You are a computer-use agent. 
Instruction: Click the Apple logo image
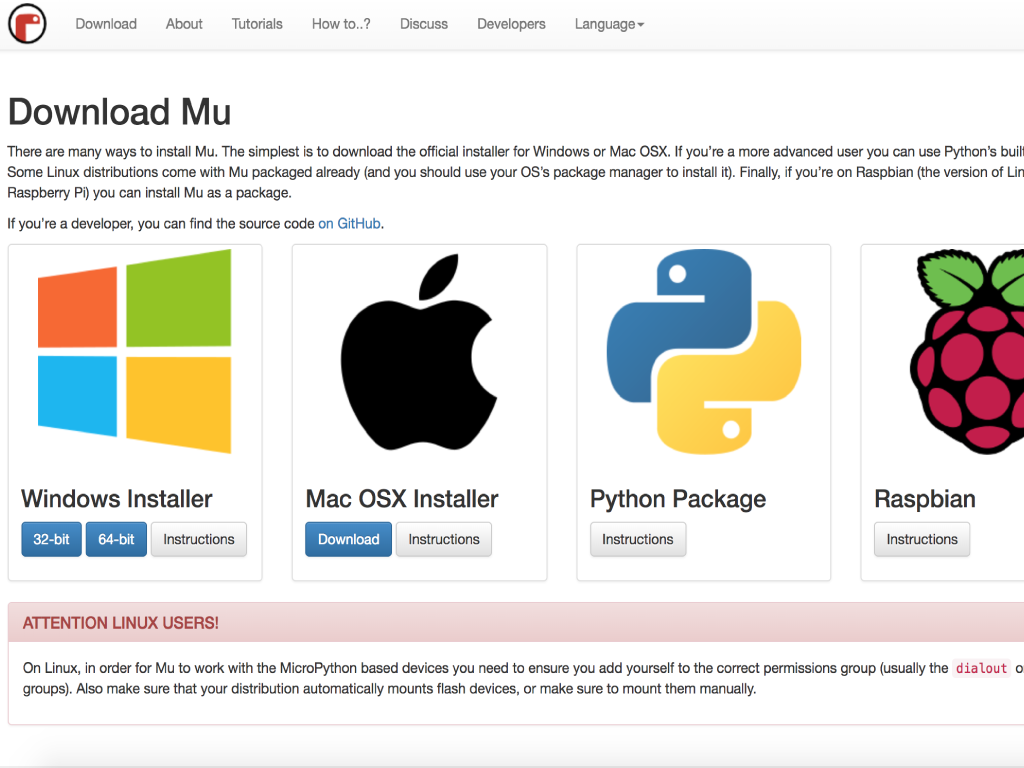coord(419,352)
